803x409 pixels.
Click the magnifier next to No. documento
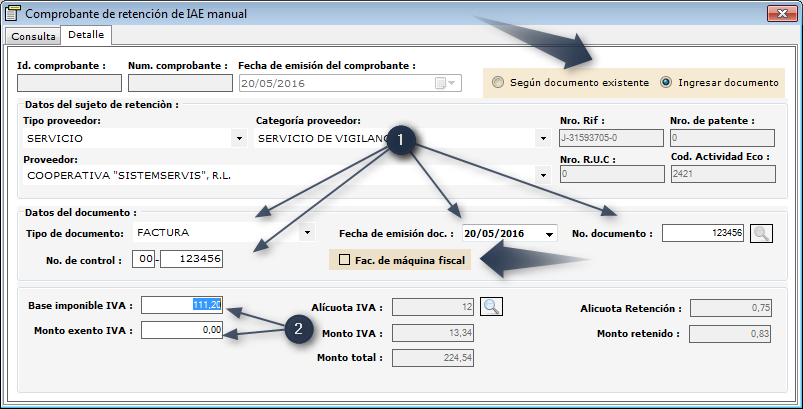[x=762, y=233]
